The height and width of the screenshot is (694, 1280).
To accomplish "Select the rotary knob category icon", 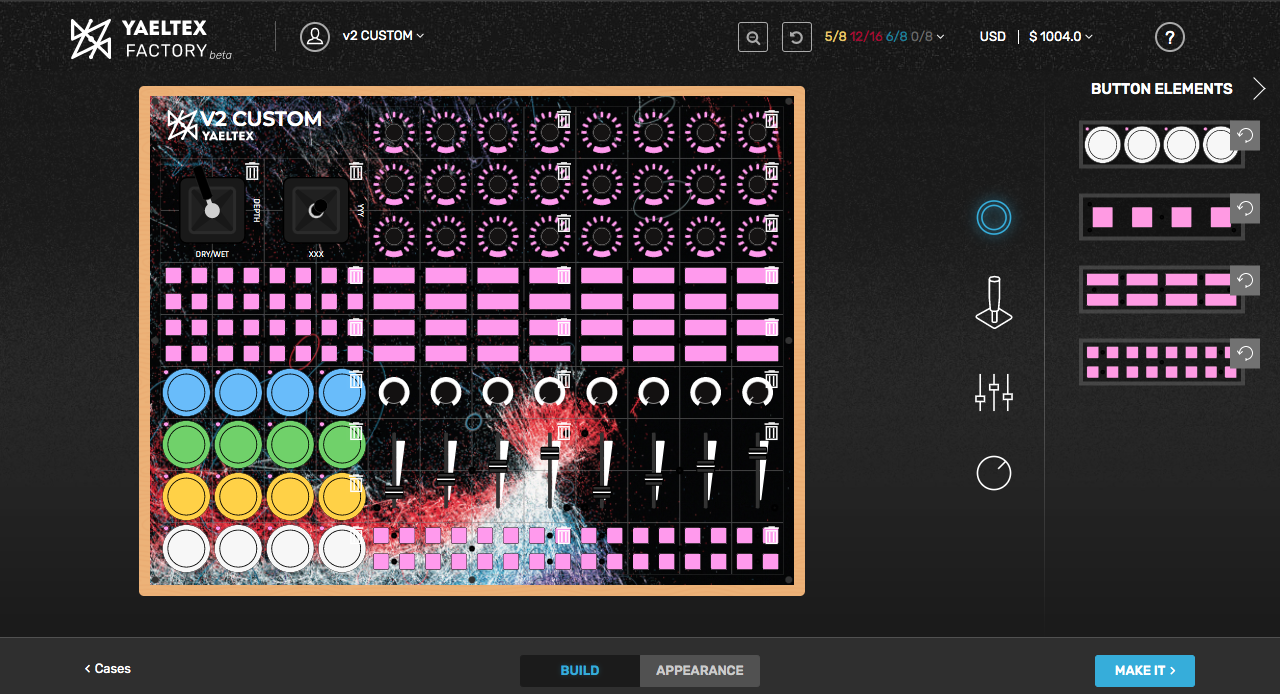I will pyautogui.click(x=994, y=473).
